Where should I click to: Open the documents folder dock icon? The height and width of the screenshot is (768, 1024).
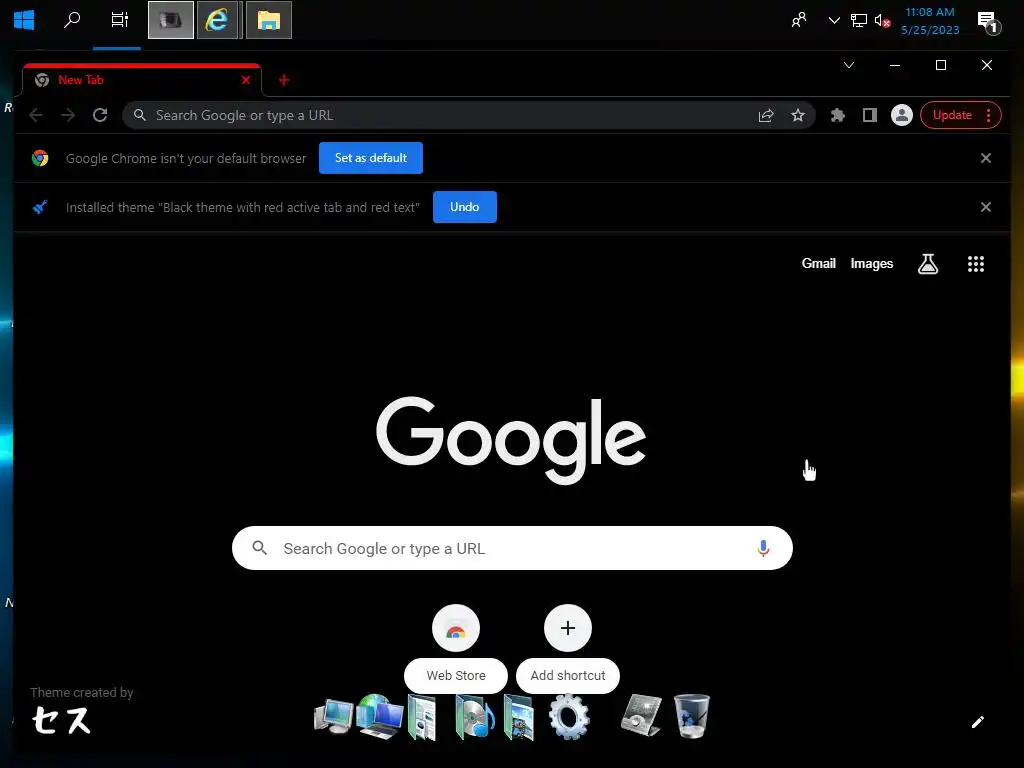[x=422, y=717]
